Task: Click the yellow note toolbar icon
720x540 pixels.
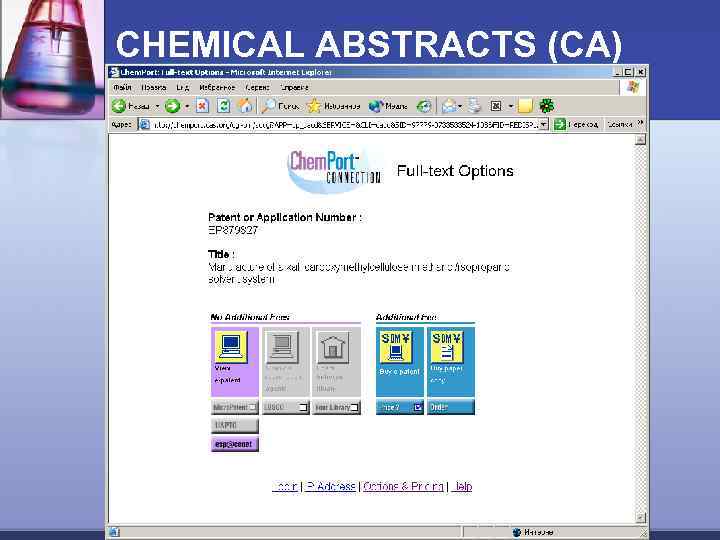Action: (525, 106)
